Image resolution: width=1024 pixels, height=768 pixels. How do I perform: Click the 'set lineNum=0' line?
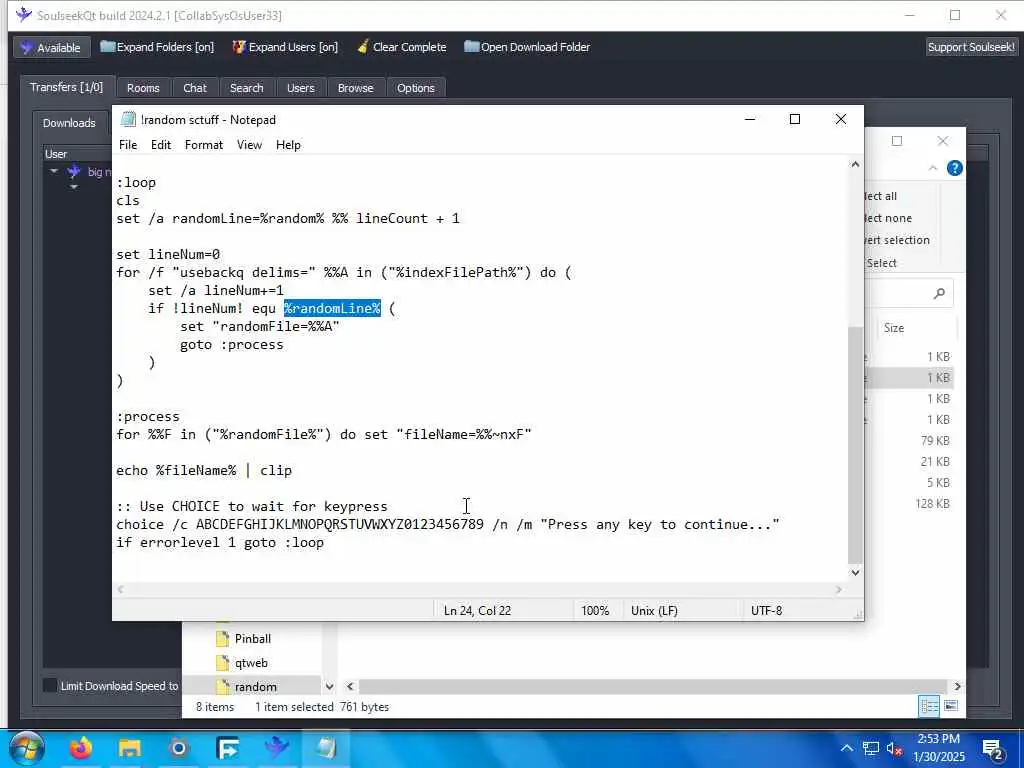coord(168,254)
